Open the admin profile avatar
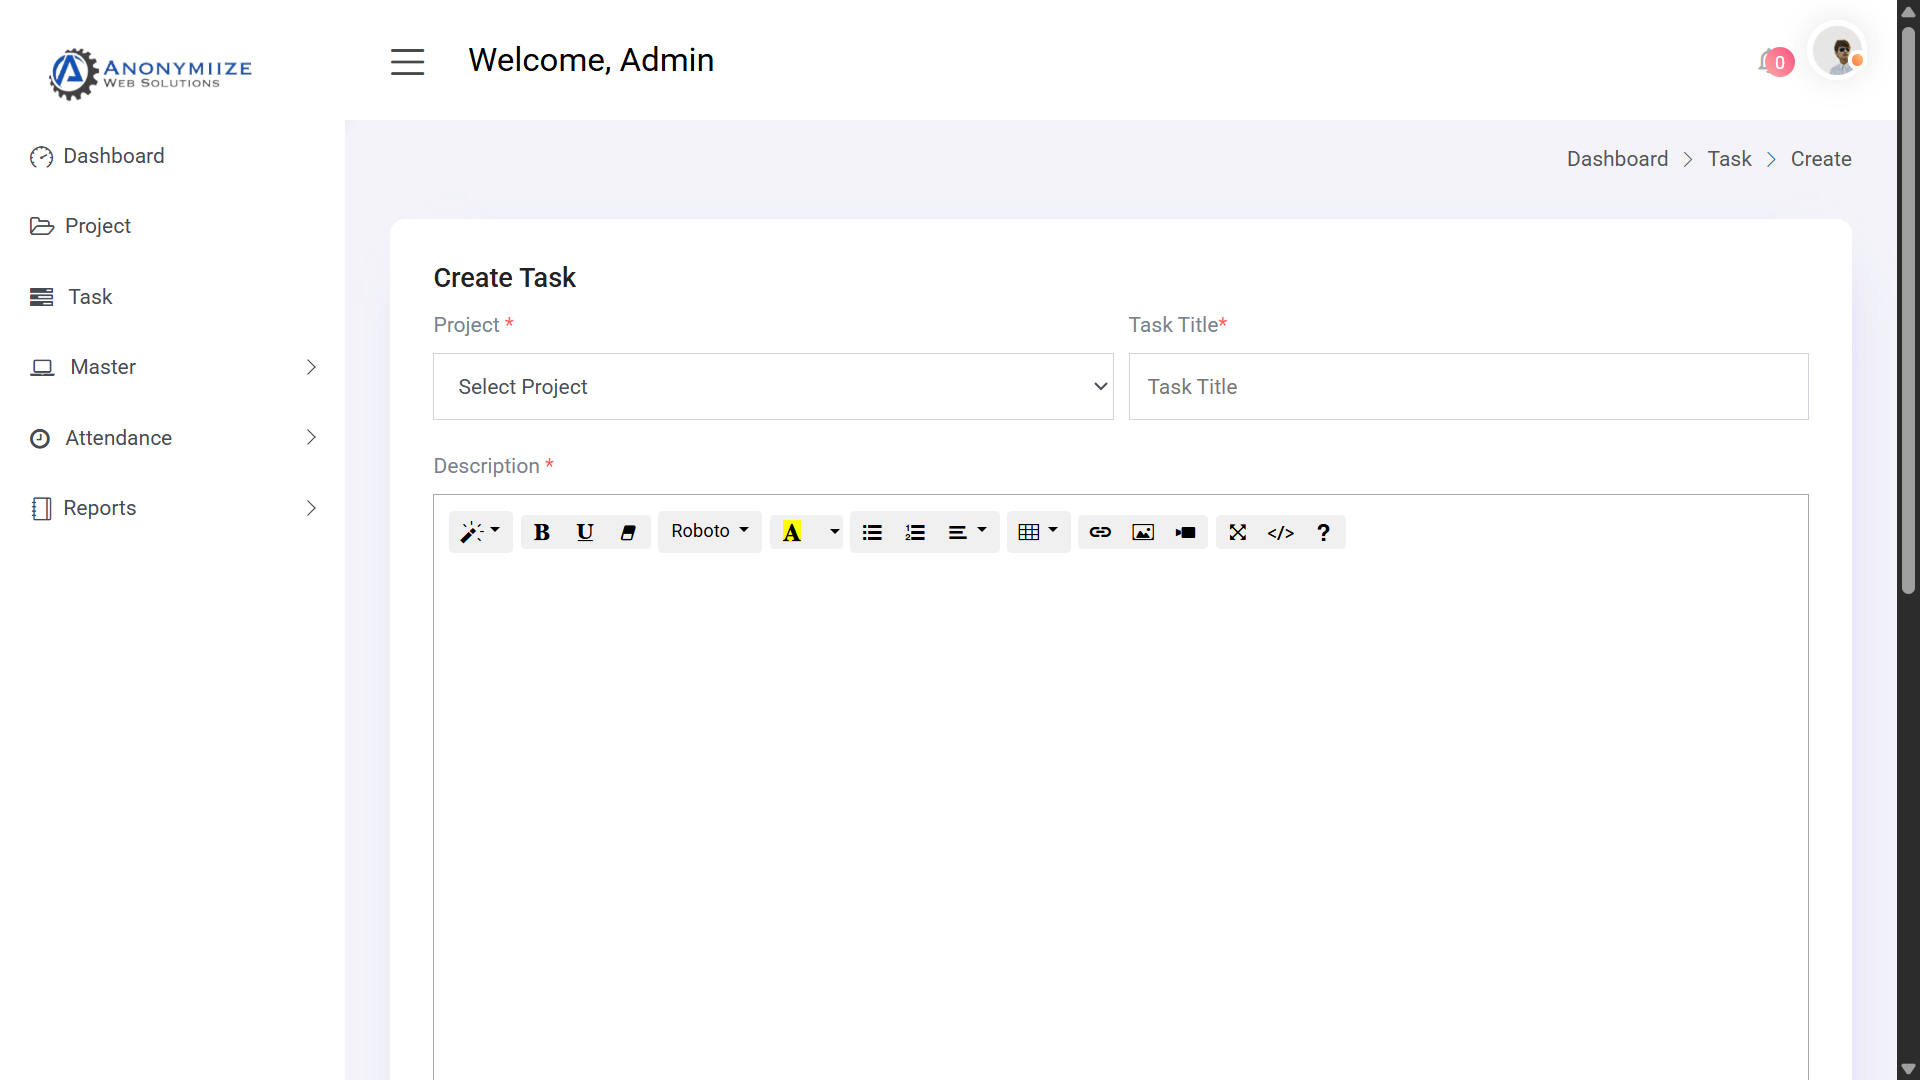1920x1080 pixels. (1838, 51)
